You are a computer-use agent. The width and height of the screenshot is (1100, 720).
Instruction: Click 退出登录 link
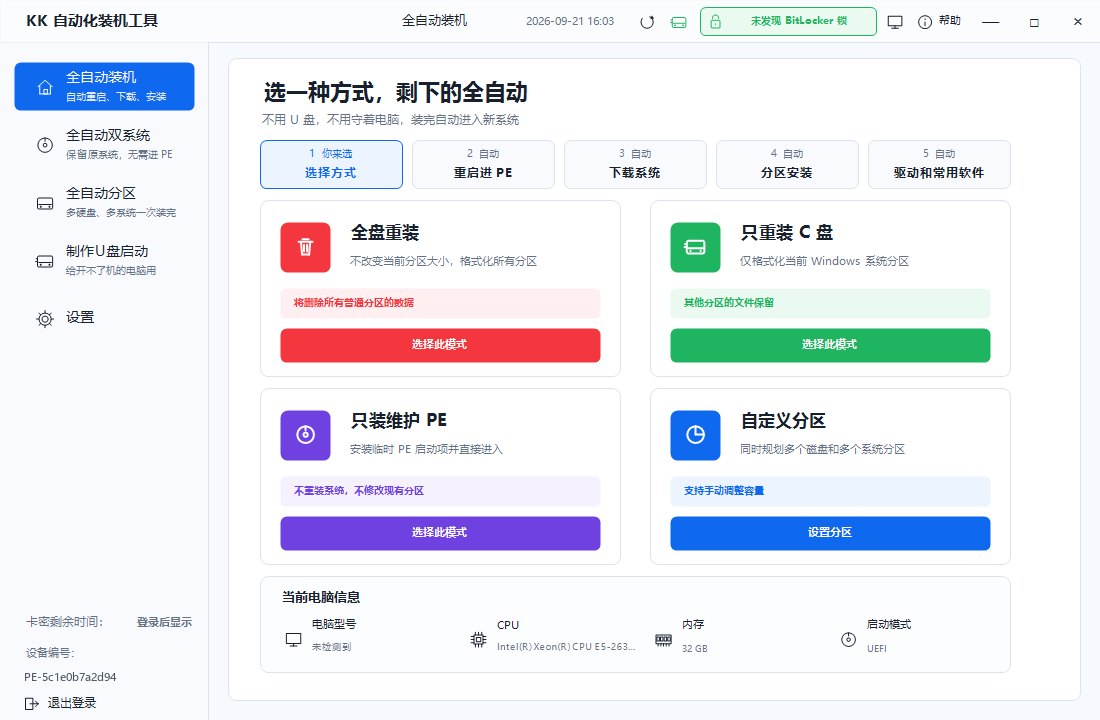(72, 703)
